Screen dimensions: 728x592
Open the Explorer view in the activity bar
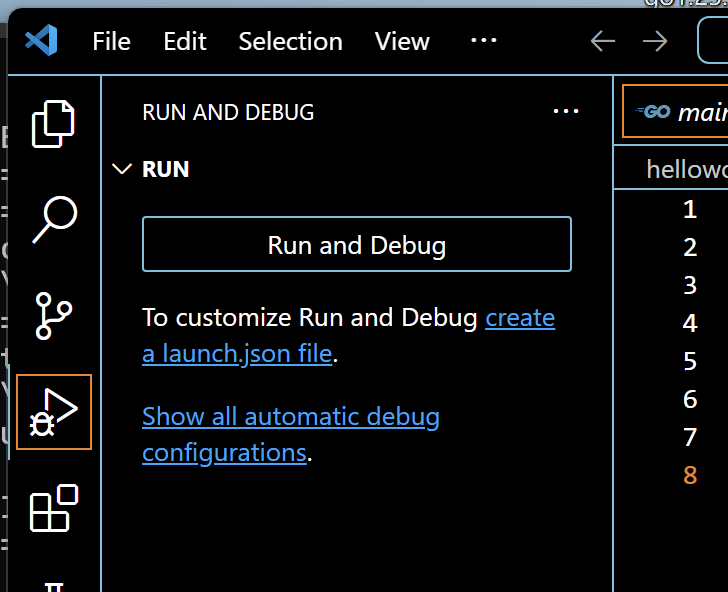pos(53,124)
